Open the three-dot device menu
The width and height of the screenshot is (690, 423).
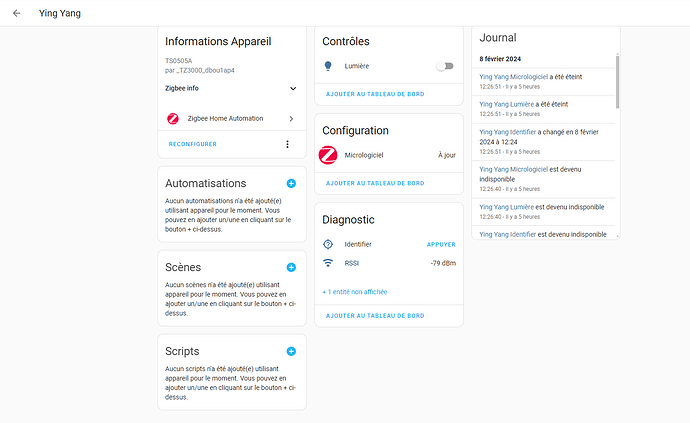[287, 144]
